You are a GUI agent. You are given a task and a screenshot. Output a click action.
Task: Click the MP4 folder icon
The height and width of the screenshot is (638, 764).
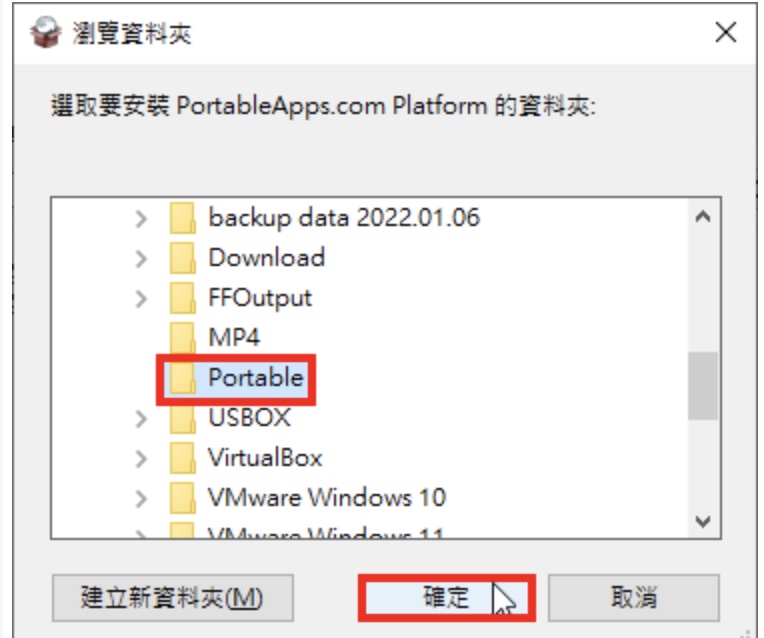[x=183, y=338]
